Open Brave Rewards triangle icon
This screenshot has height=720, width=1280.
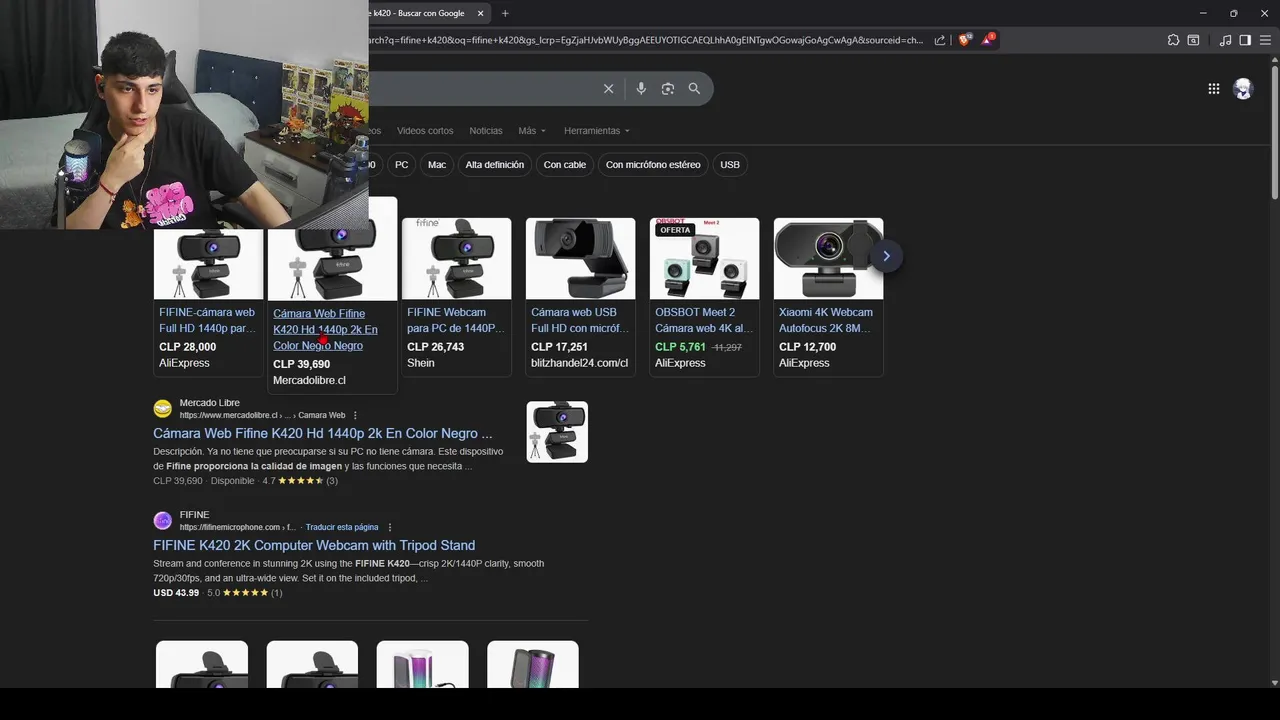tap(988, 40)
